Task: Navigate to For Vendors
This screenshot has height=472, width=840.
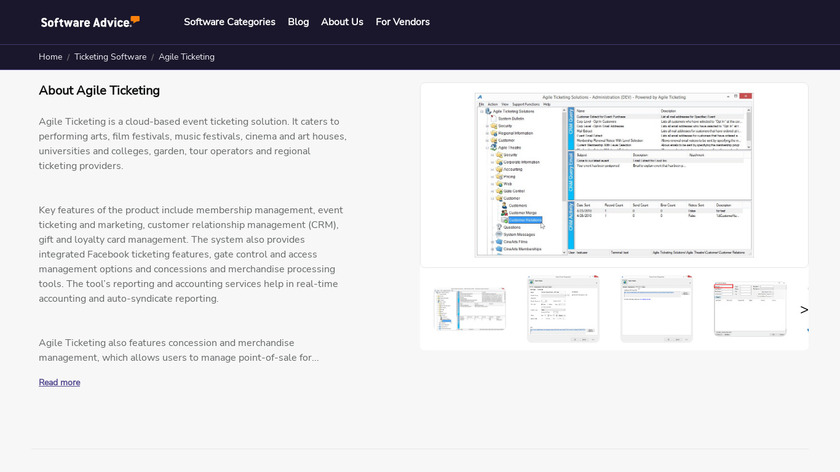Action: (402, 22)
